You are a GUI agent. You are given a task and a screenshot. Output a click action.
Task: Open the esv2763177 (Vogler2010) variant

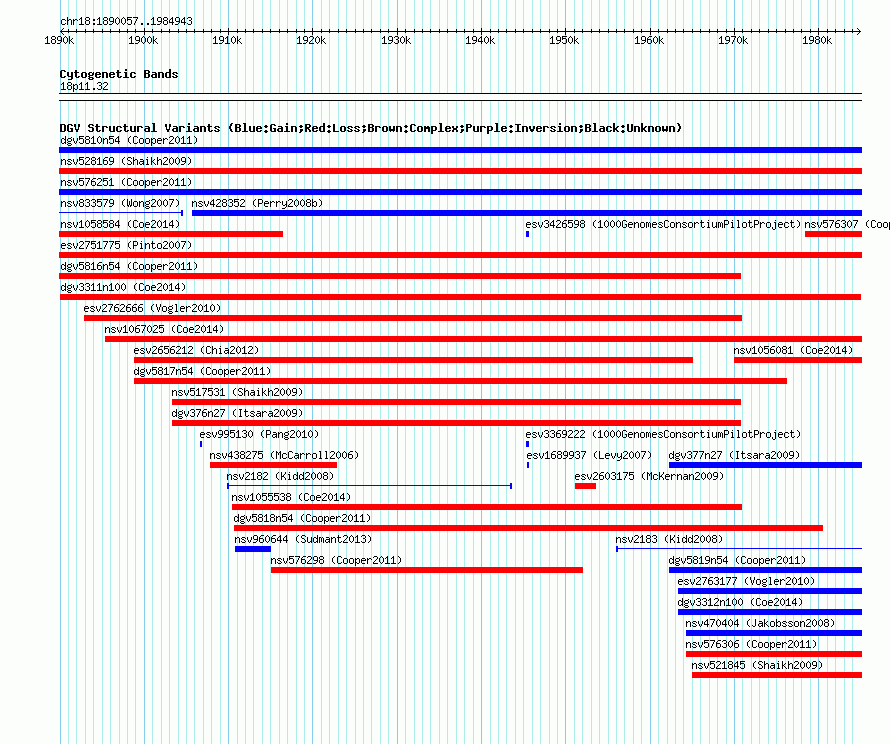(x=746, y=581)
